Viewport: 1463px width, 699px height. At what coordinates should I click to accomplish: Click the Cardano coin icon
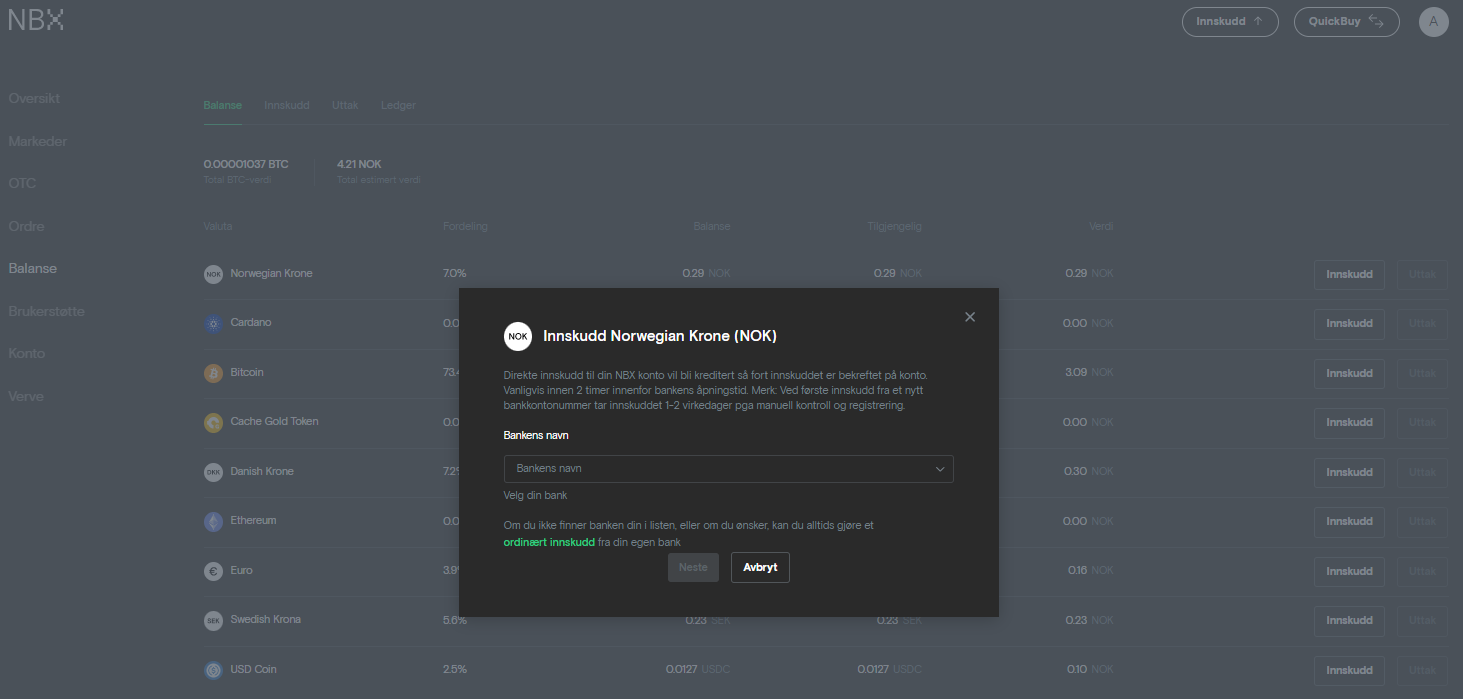click(x=213, y=323)
